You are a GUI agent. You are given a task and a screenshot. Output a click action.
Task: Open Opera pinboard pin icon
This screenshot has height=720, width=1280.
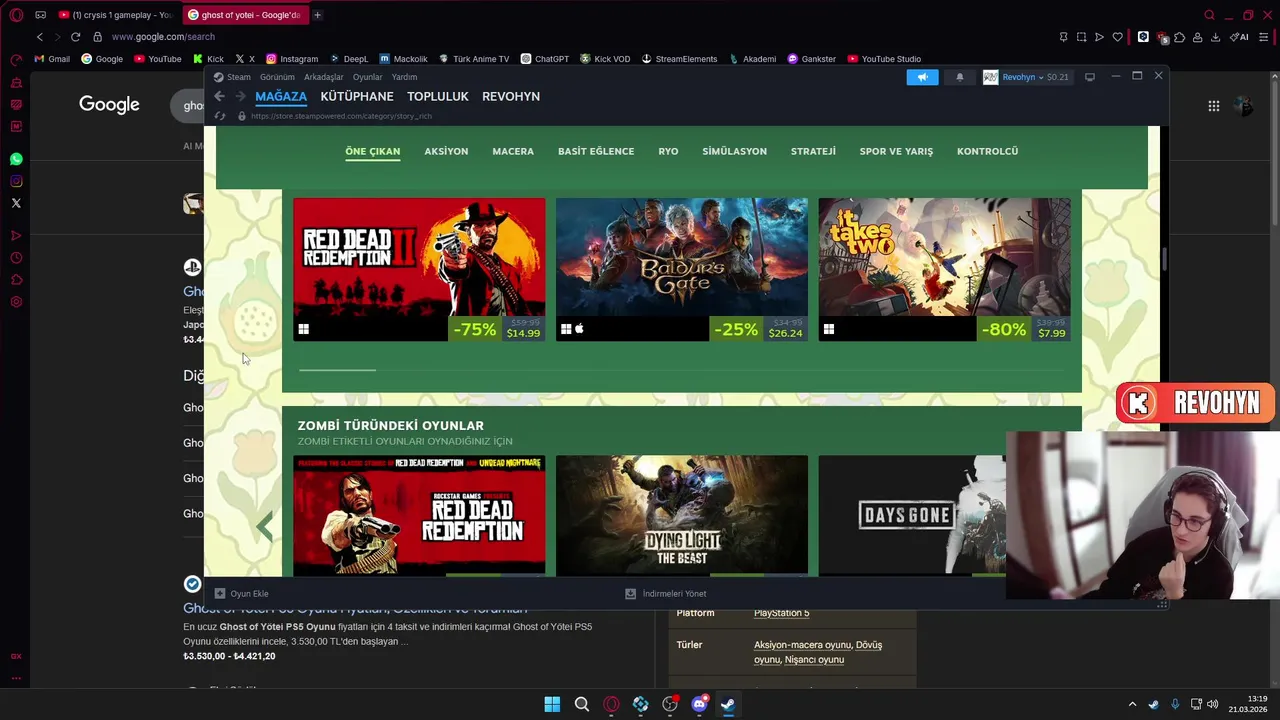pyautogui.click(x=1063, y=37)
